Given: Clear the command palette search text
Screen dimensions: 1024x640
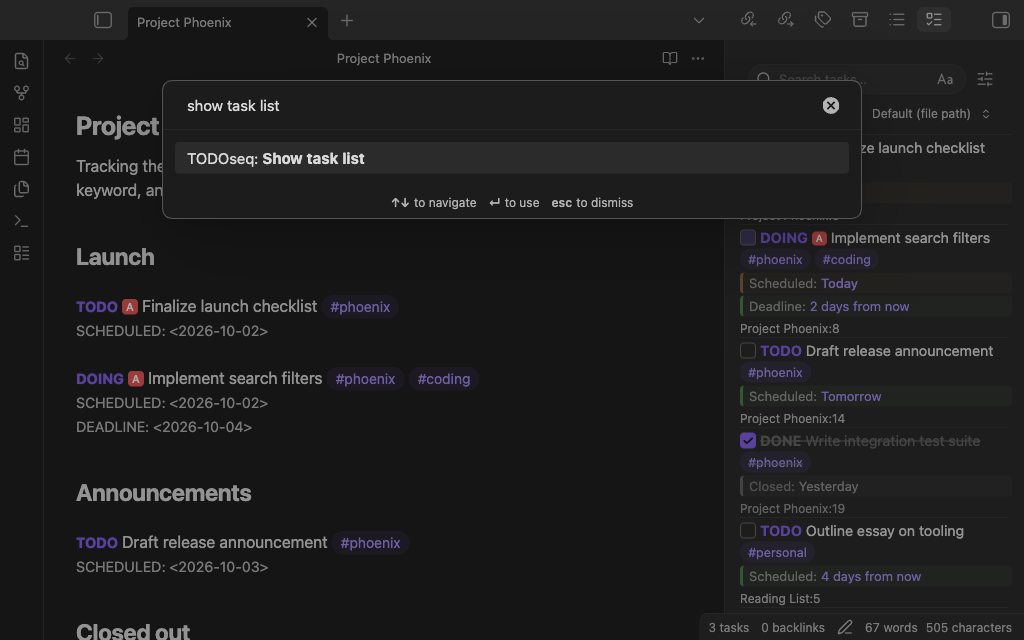Looking at the screenshot, I should (831, 105).
